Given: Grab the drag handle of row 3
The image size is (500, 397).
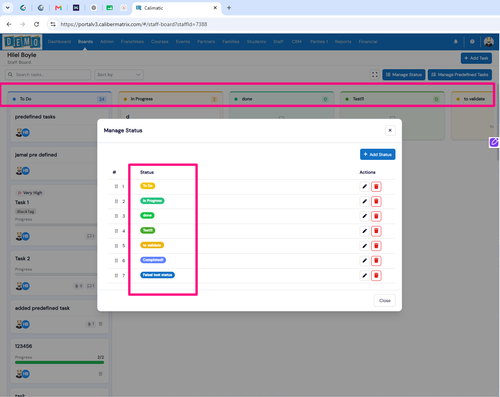Looking at the screenshot, I should 116,216.
